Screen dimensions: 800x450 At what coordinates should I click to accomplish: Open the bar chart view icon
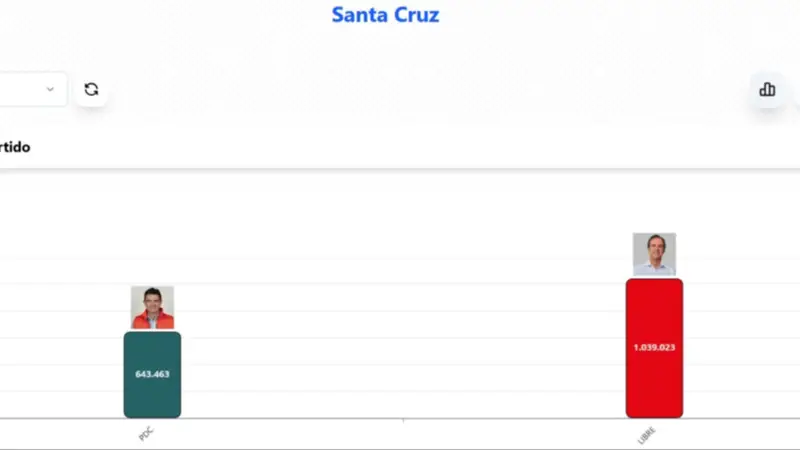[x=767, y=89]
